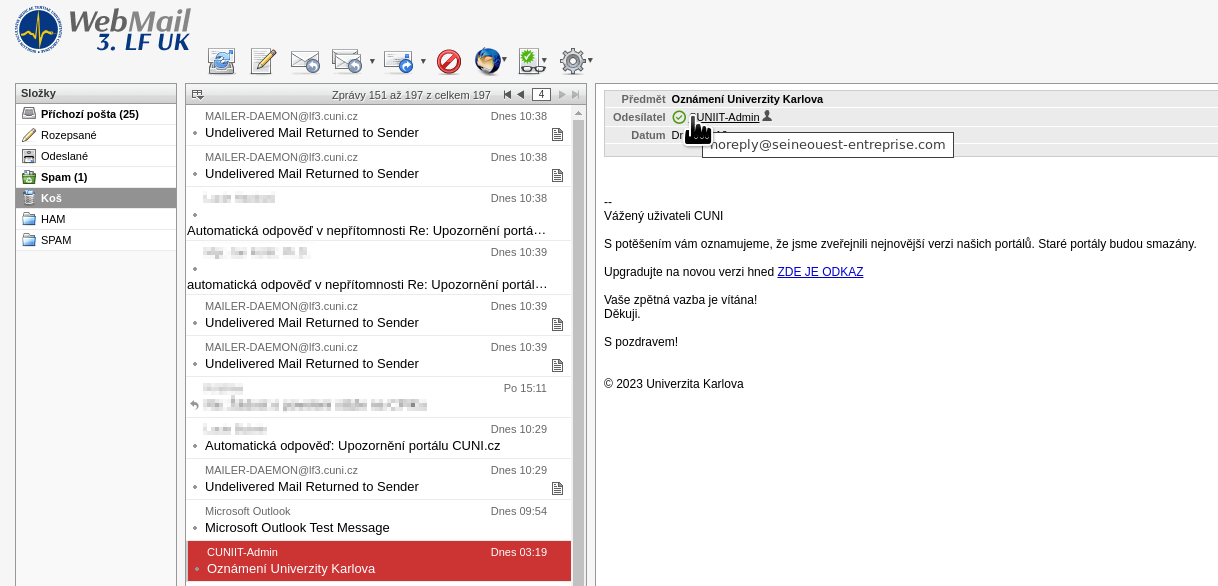Open the Spam (1) folder
The image size is (1218, 586).
pos(96,177)
